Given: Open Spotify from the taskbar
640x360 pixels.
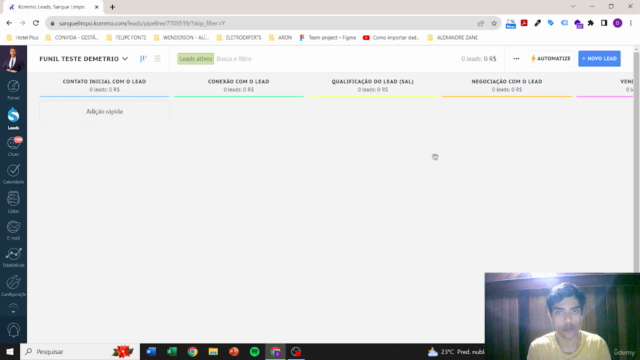Looking at the screenshot, I should [255, 351].
